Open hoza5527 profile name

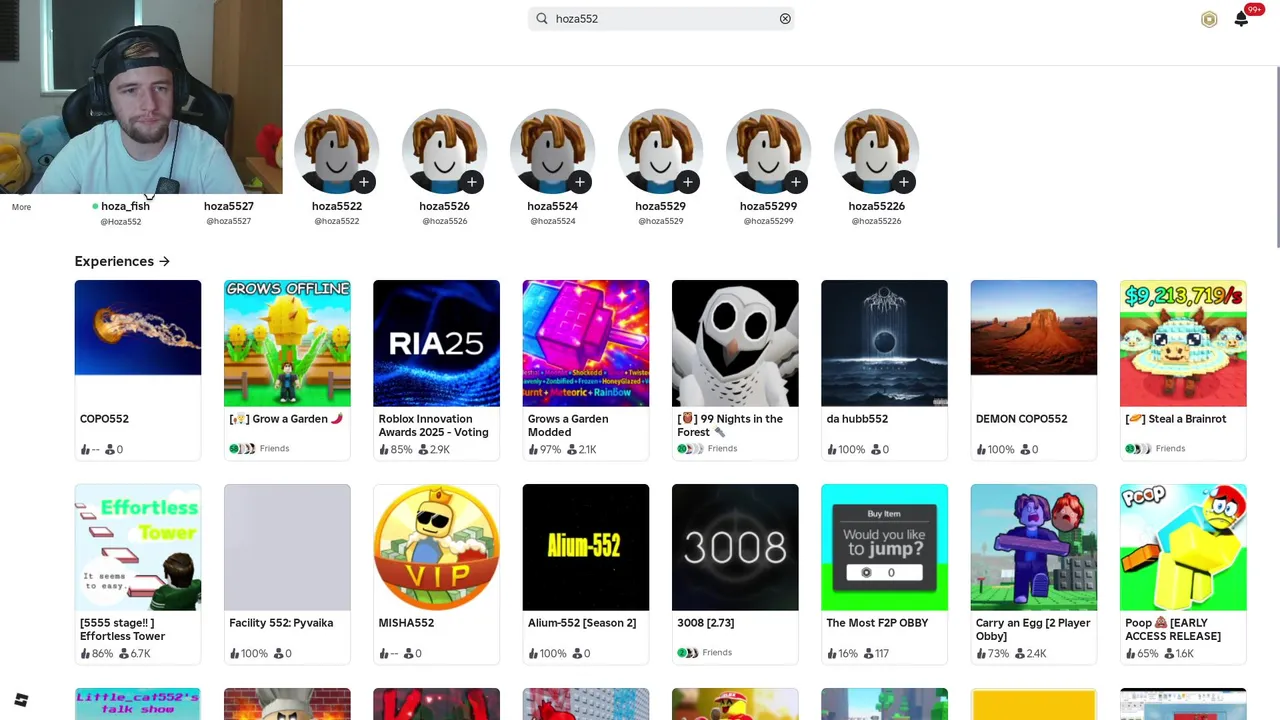tap(229, 206)
